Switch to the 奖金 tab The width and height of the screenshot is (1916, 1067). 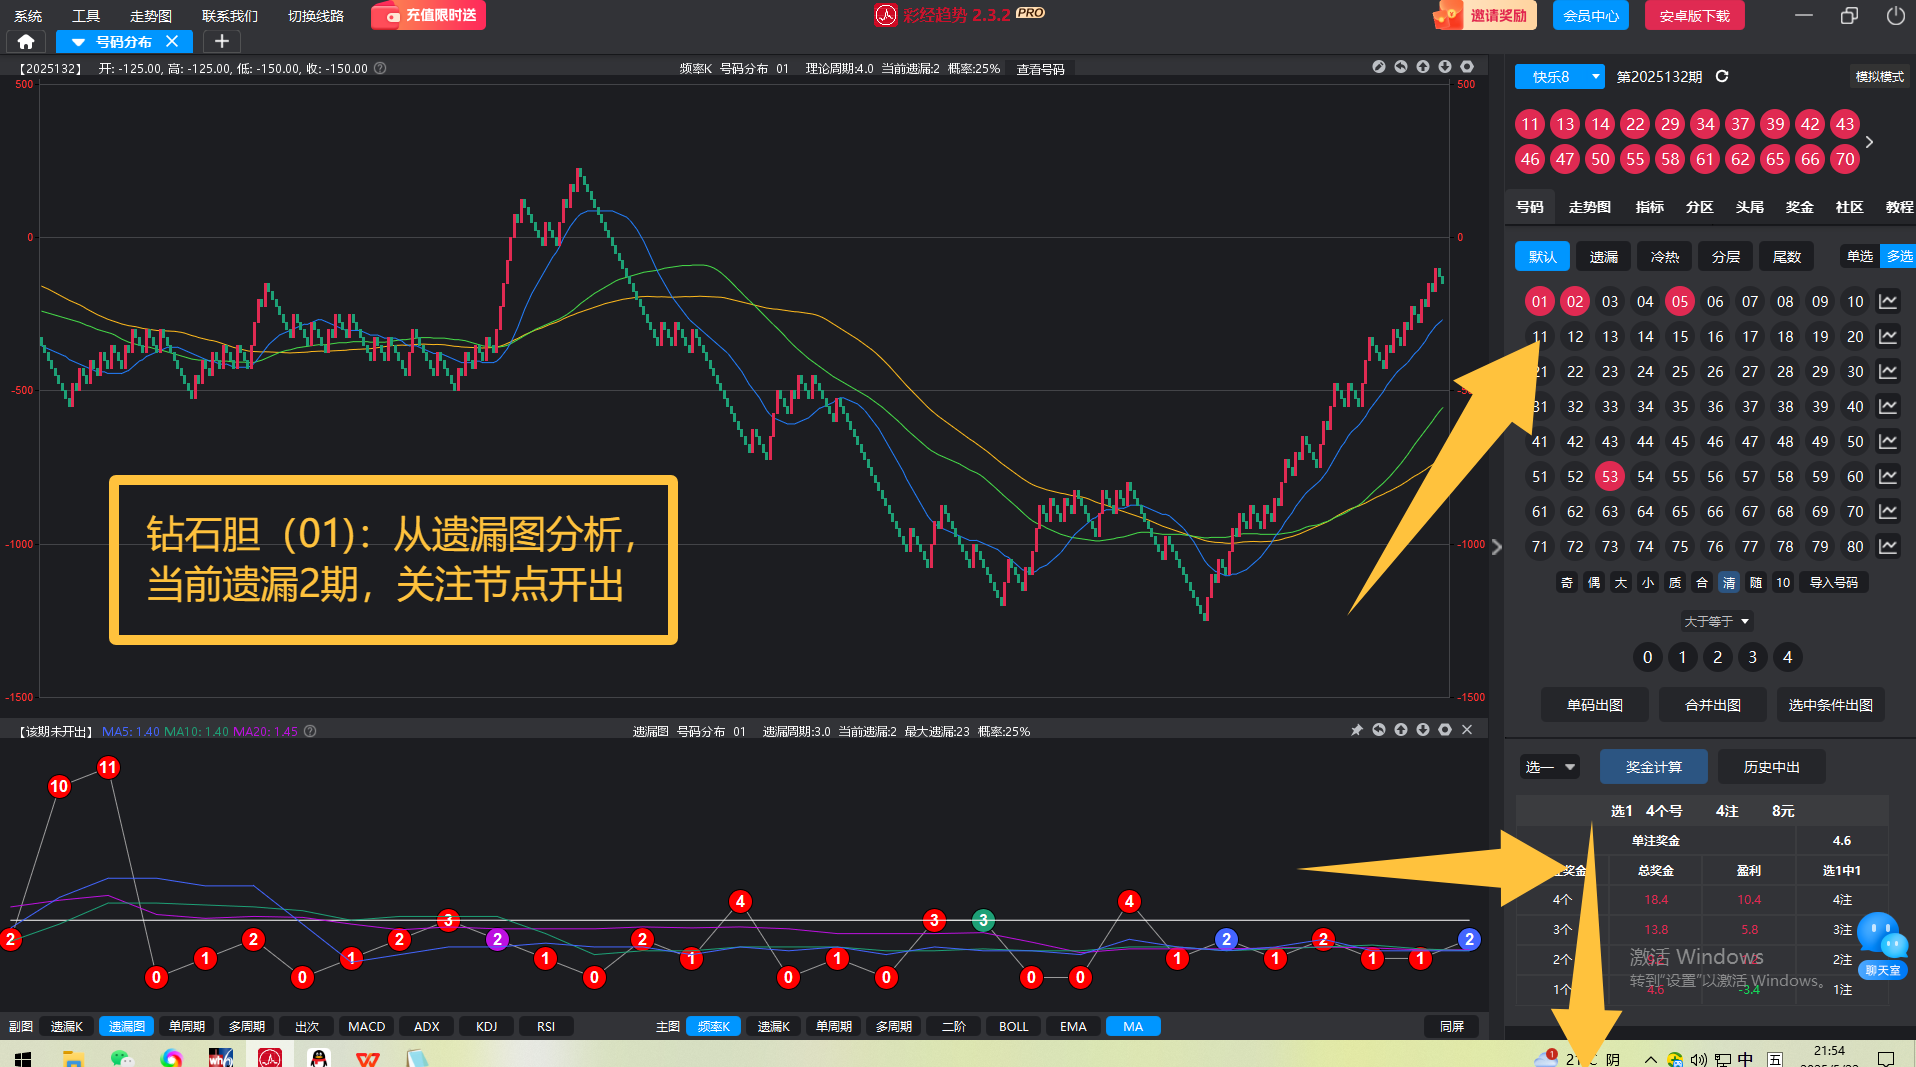tap(1800, 207)
